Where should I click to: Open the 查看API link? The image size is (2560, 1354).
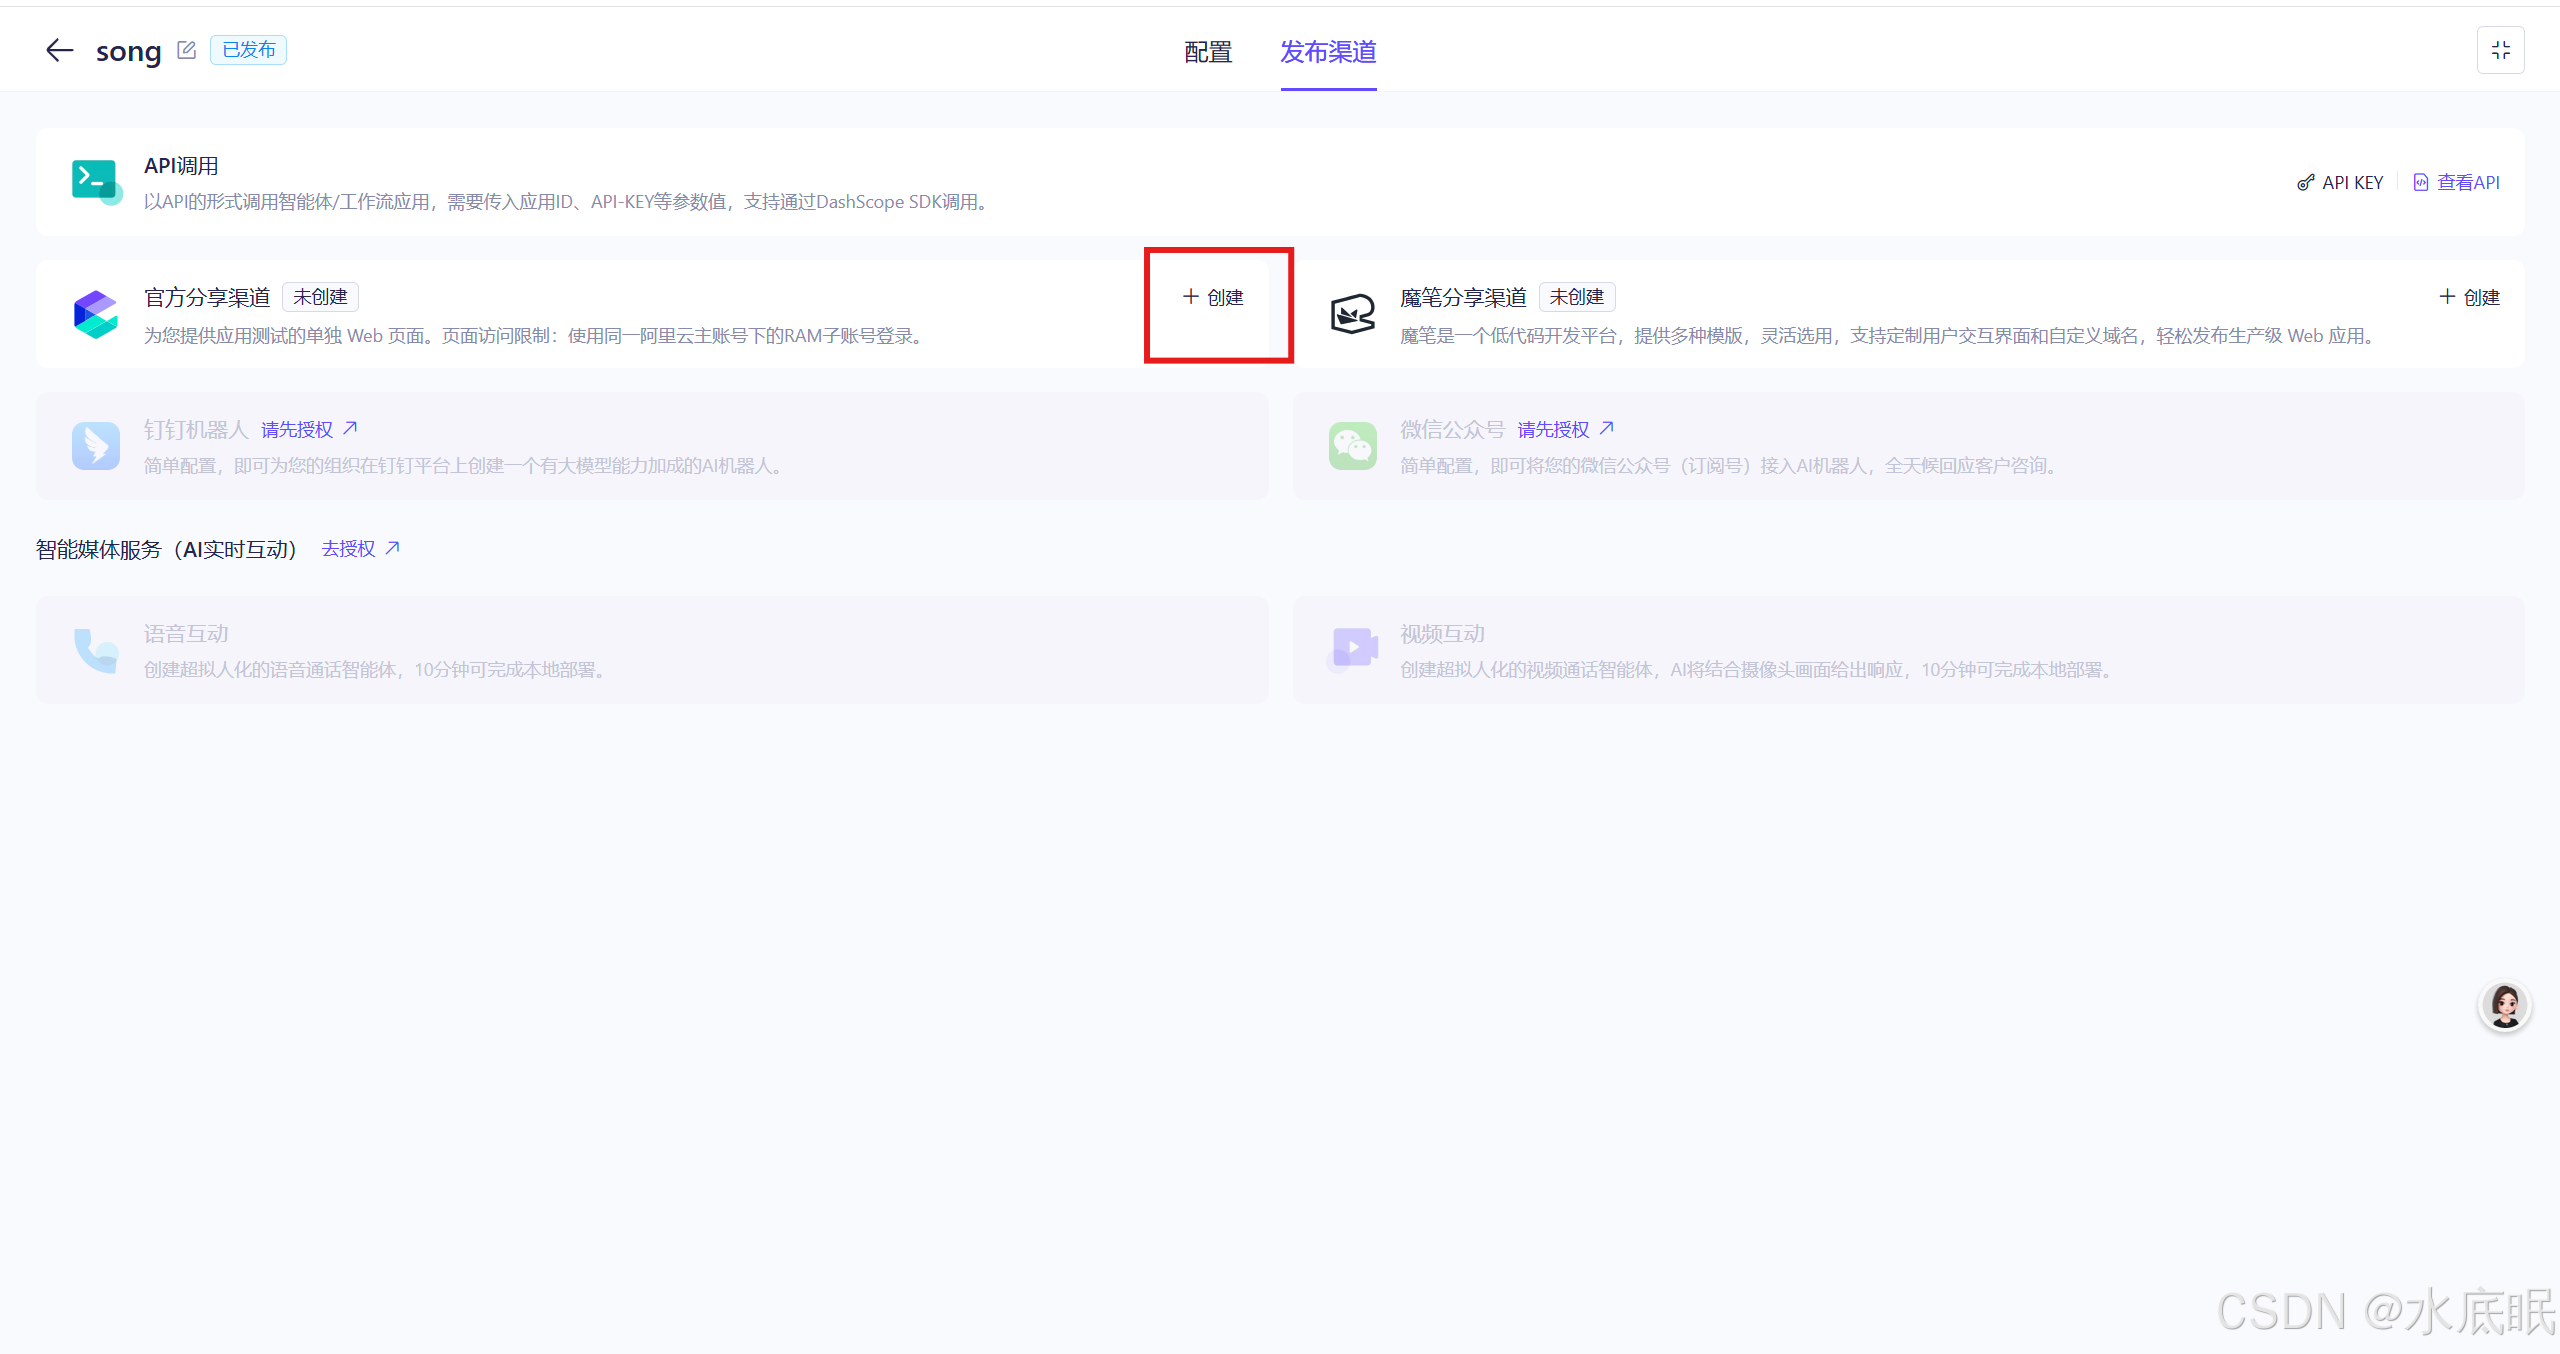(2457, 183)
